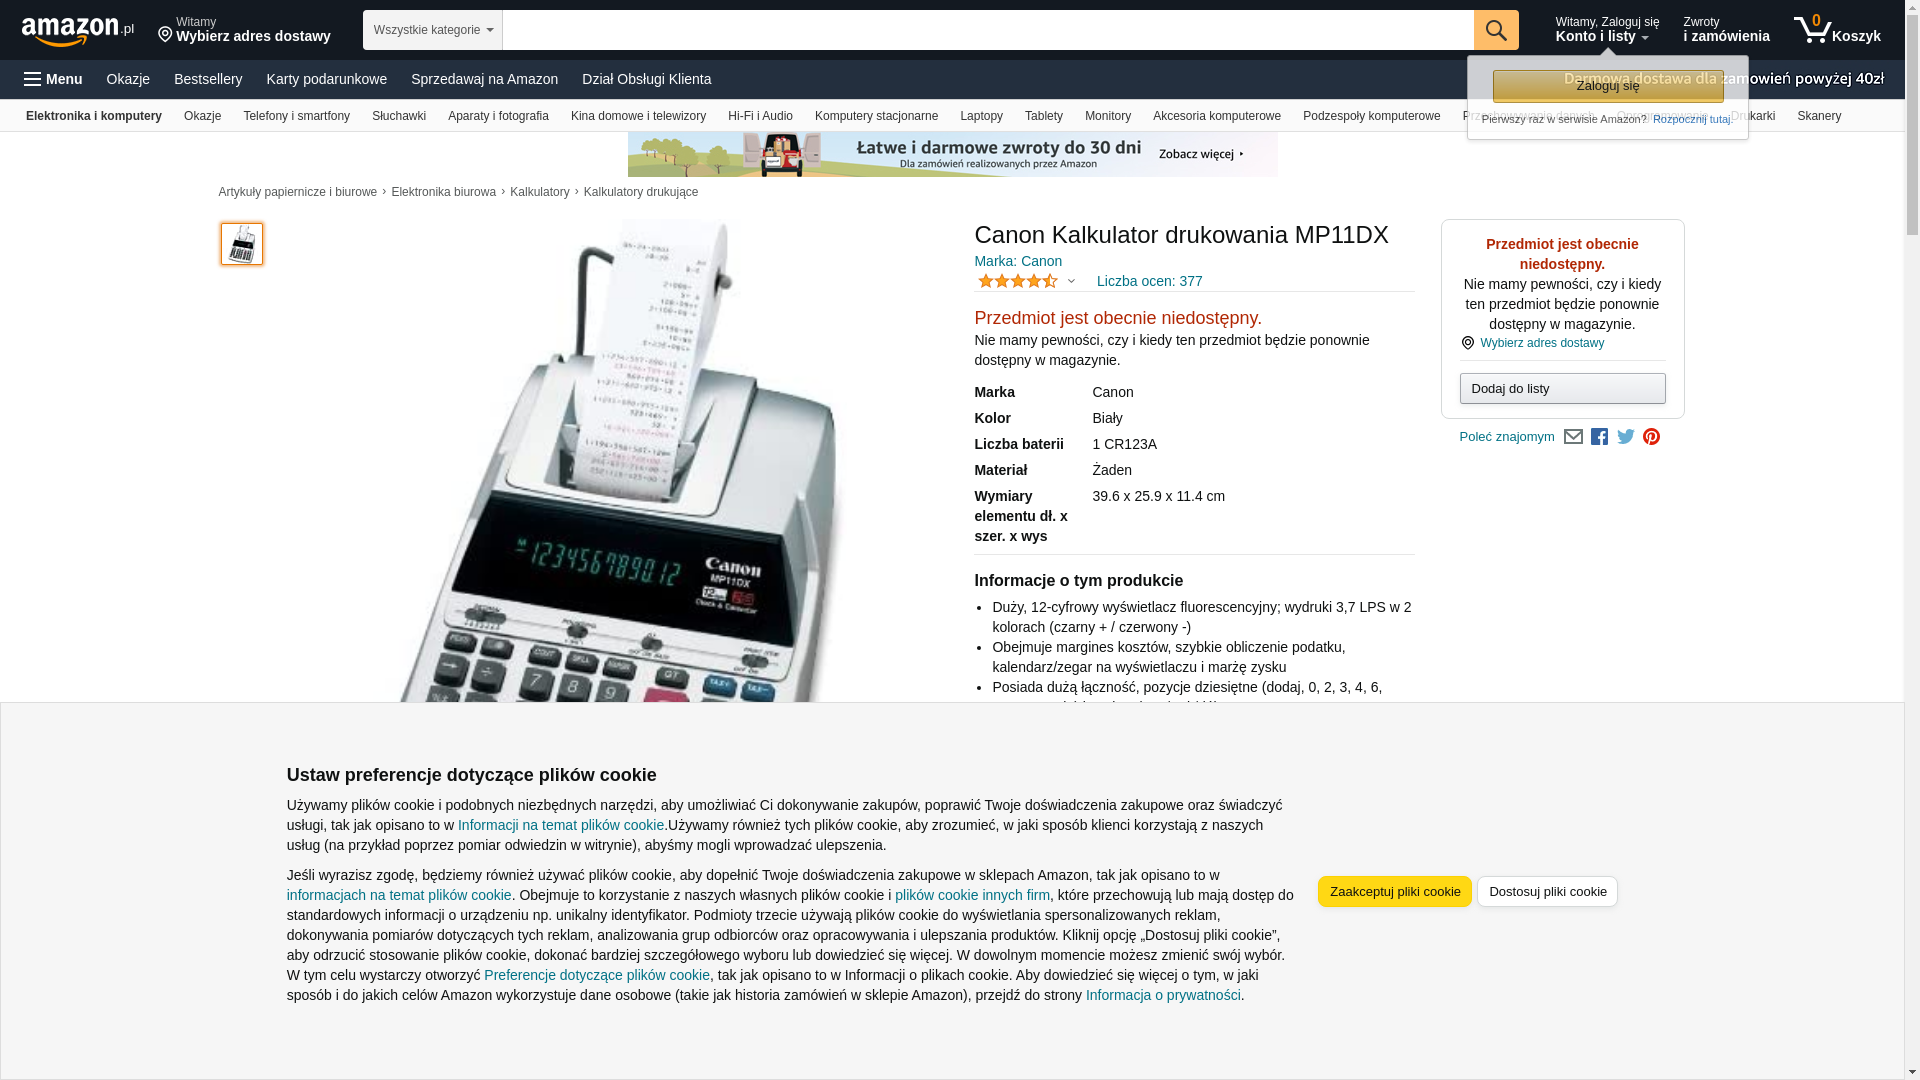Share product on Twitter bird icon

(1626, 437)
